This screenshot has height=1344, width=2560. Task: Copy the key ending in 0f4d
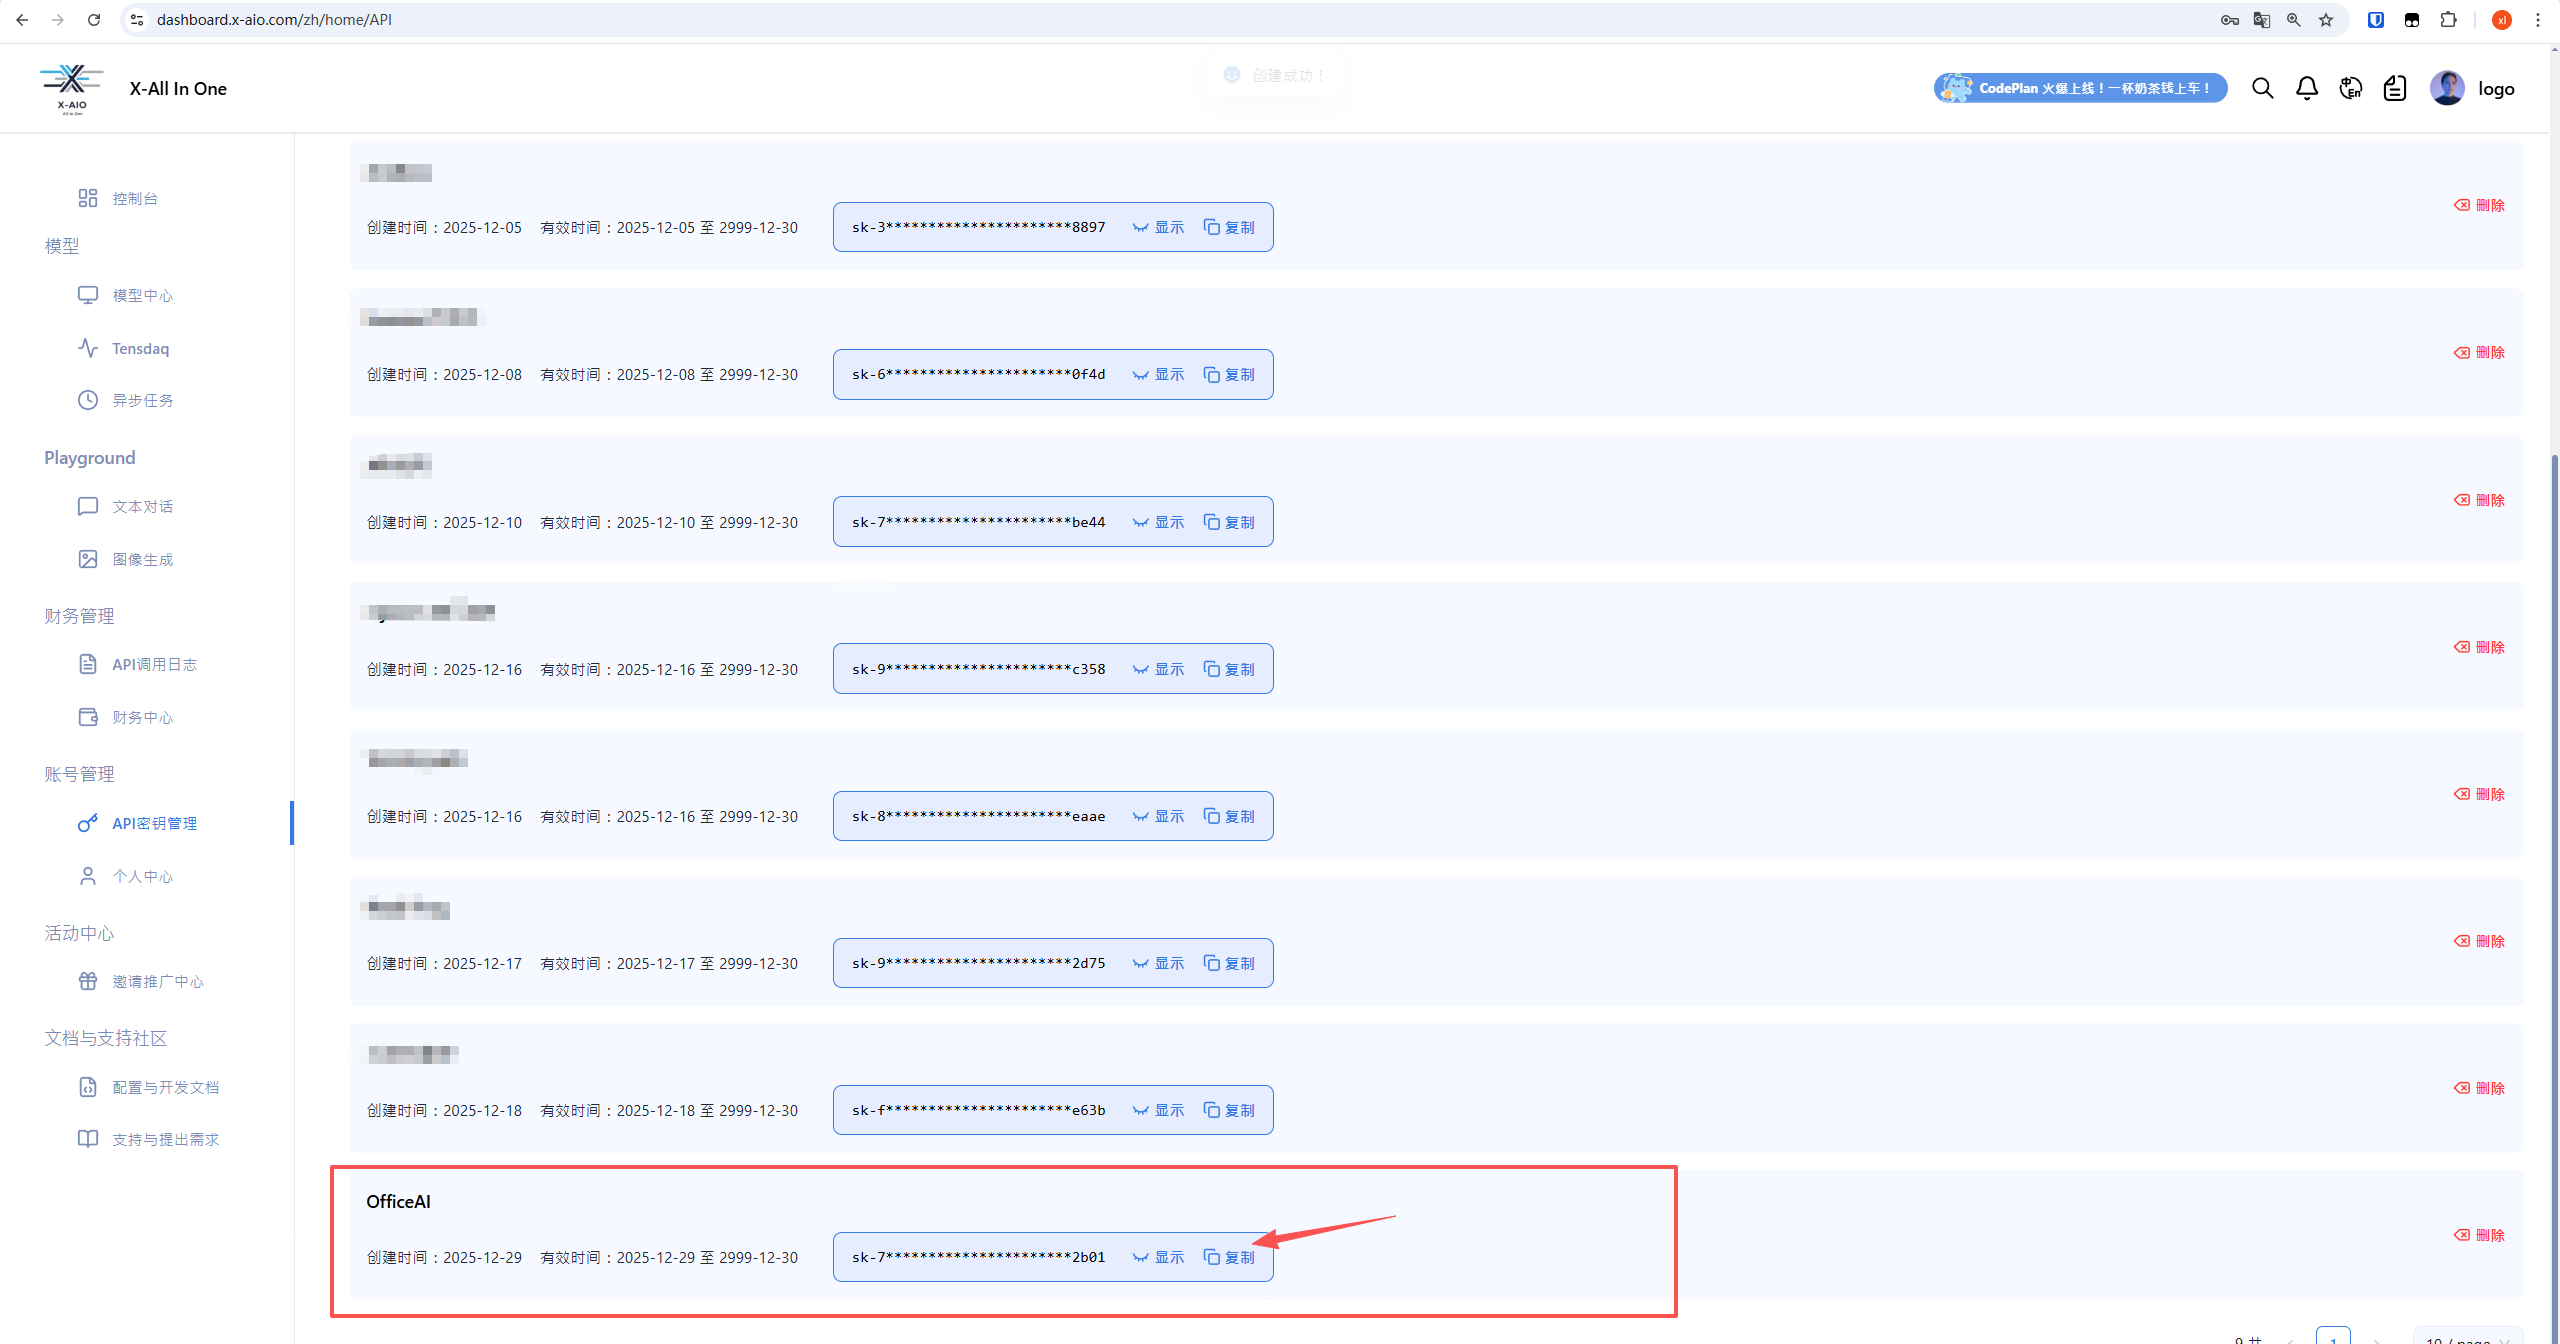[1229, 374]
